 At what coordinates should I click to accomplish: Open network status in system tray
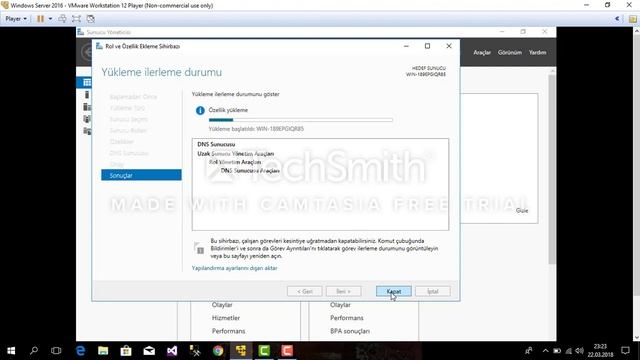pyautogui.click(x=568, y=351)
